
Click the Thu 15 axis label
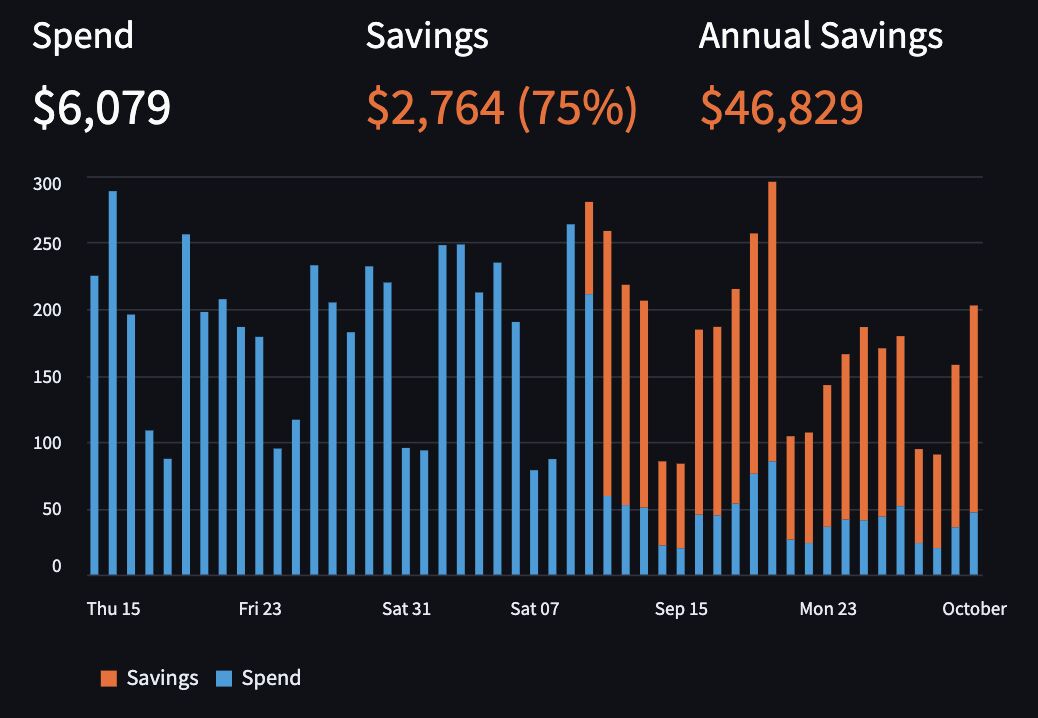(113, 609)
